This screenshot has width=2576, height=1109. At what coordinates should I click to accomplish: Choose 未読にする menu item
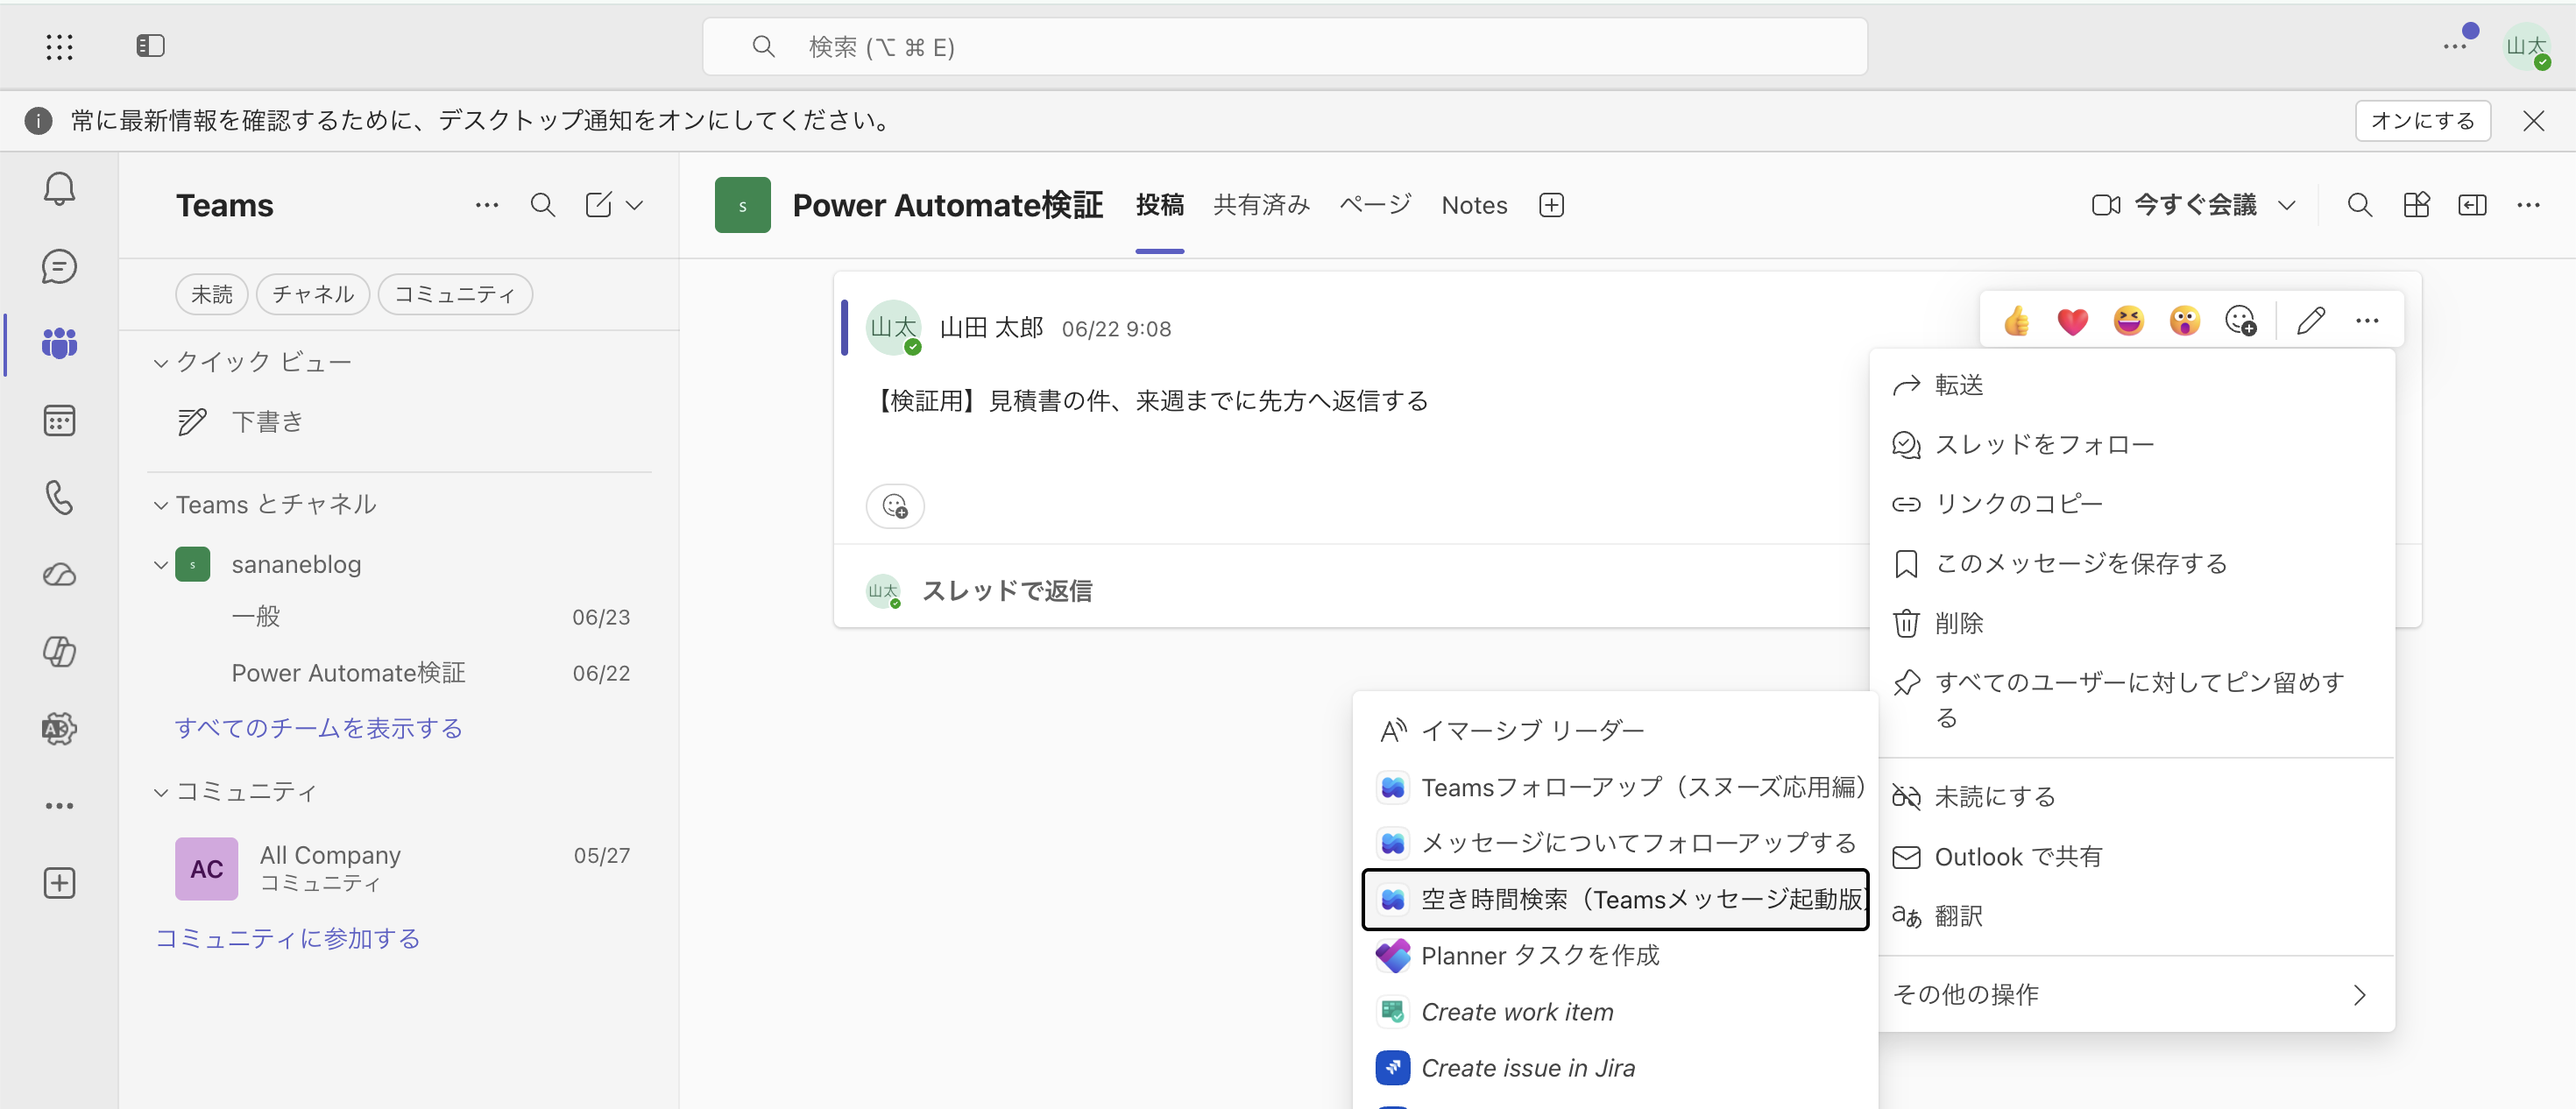pyautogui.click(x=2132, y=797)
